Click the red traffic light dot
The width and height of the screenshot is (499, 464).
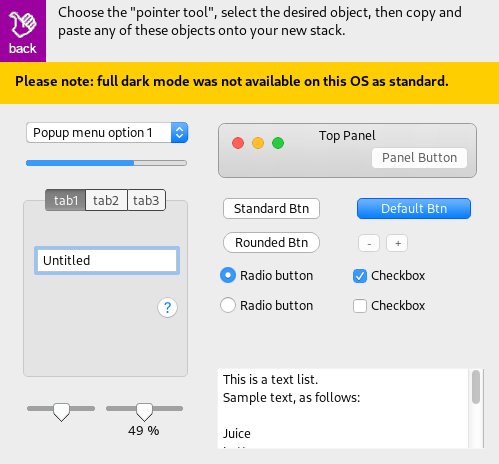click(x=238, y=143)
